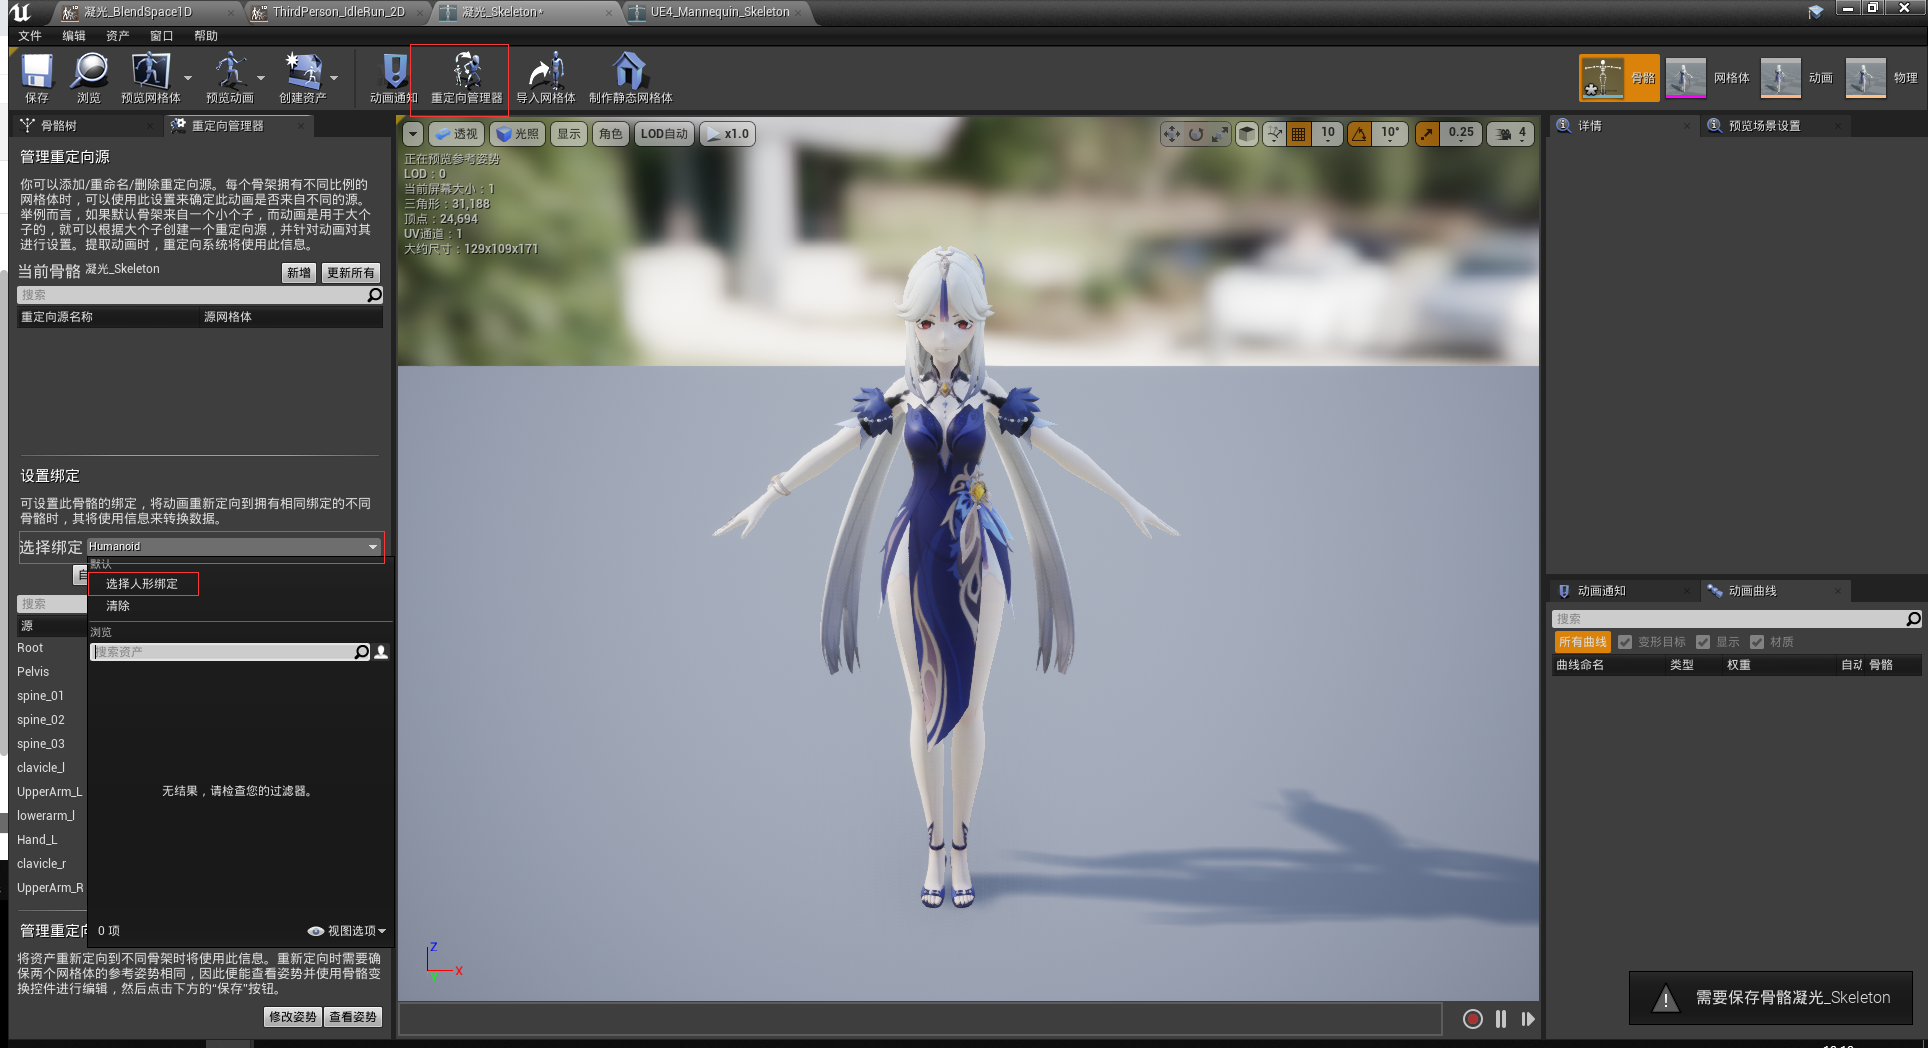
Task: Open the Humanoid select-rig dropdown
Action: 234,547
